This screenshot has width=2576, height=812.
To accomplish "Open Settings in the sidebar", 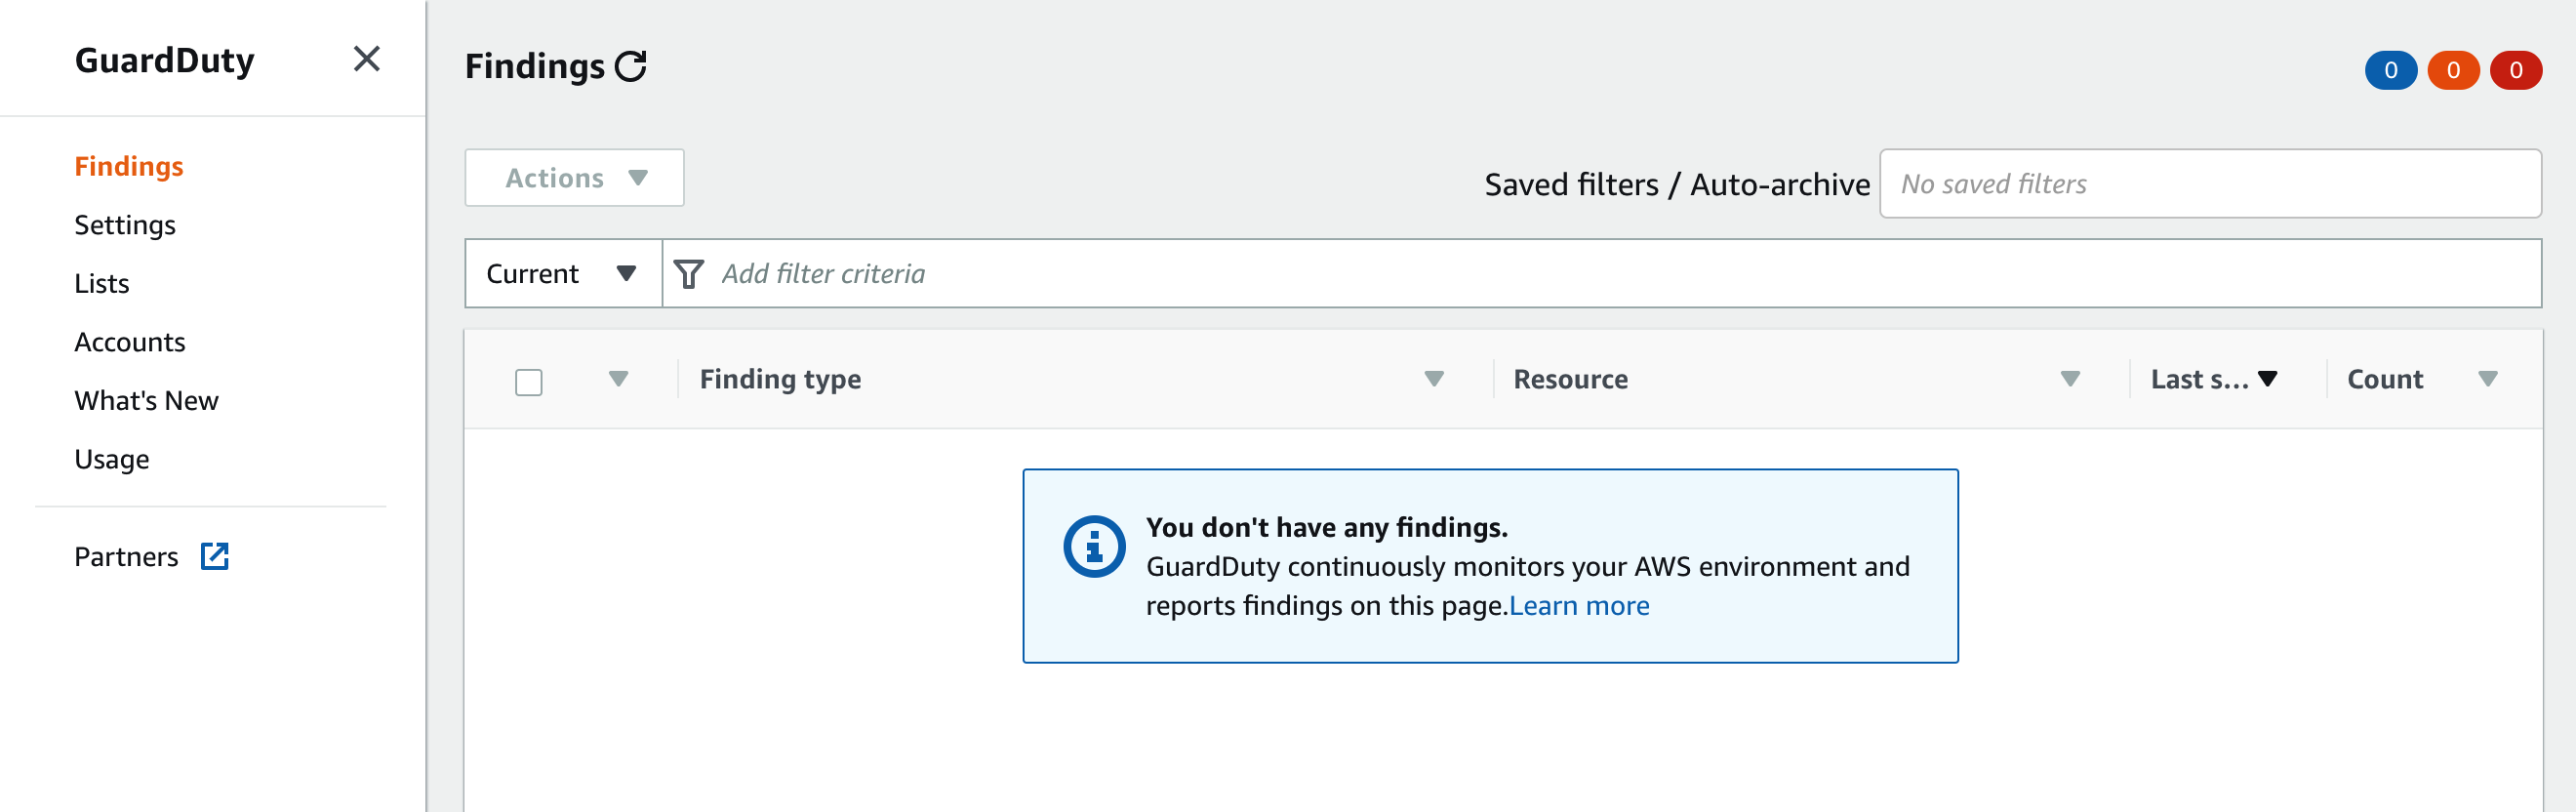I will pos(125,225).
